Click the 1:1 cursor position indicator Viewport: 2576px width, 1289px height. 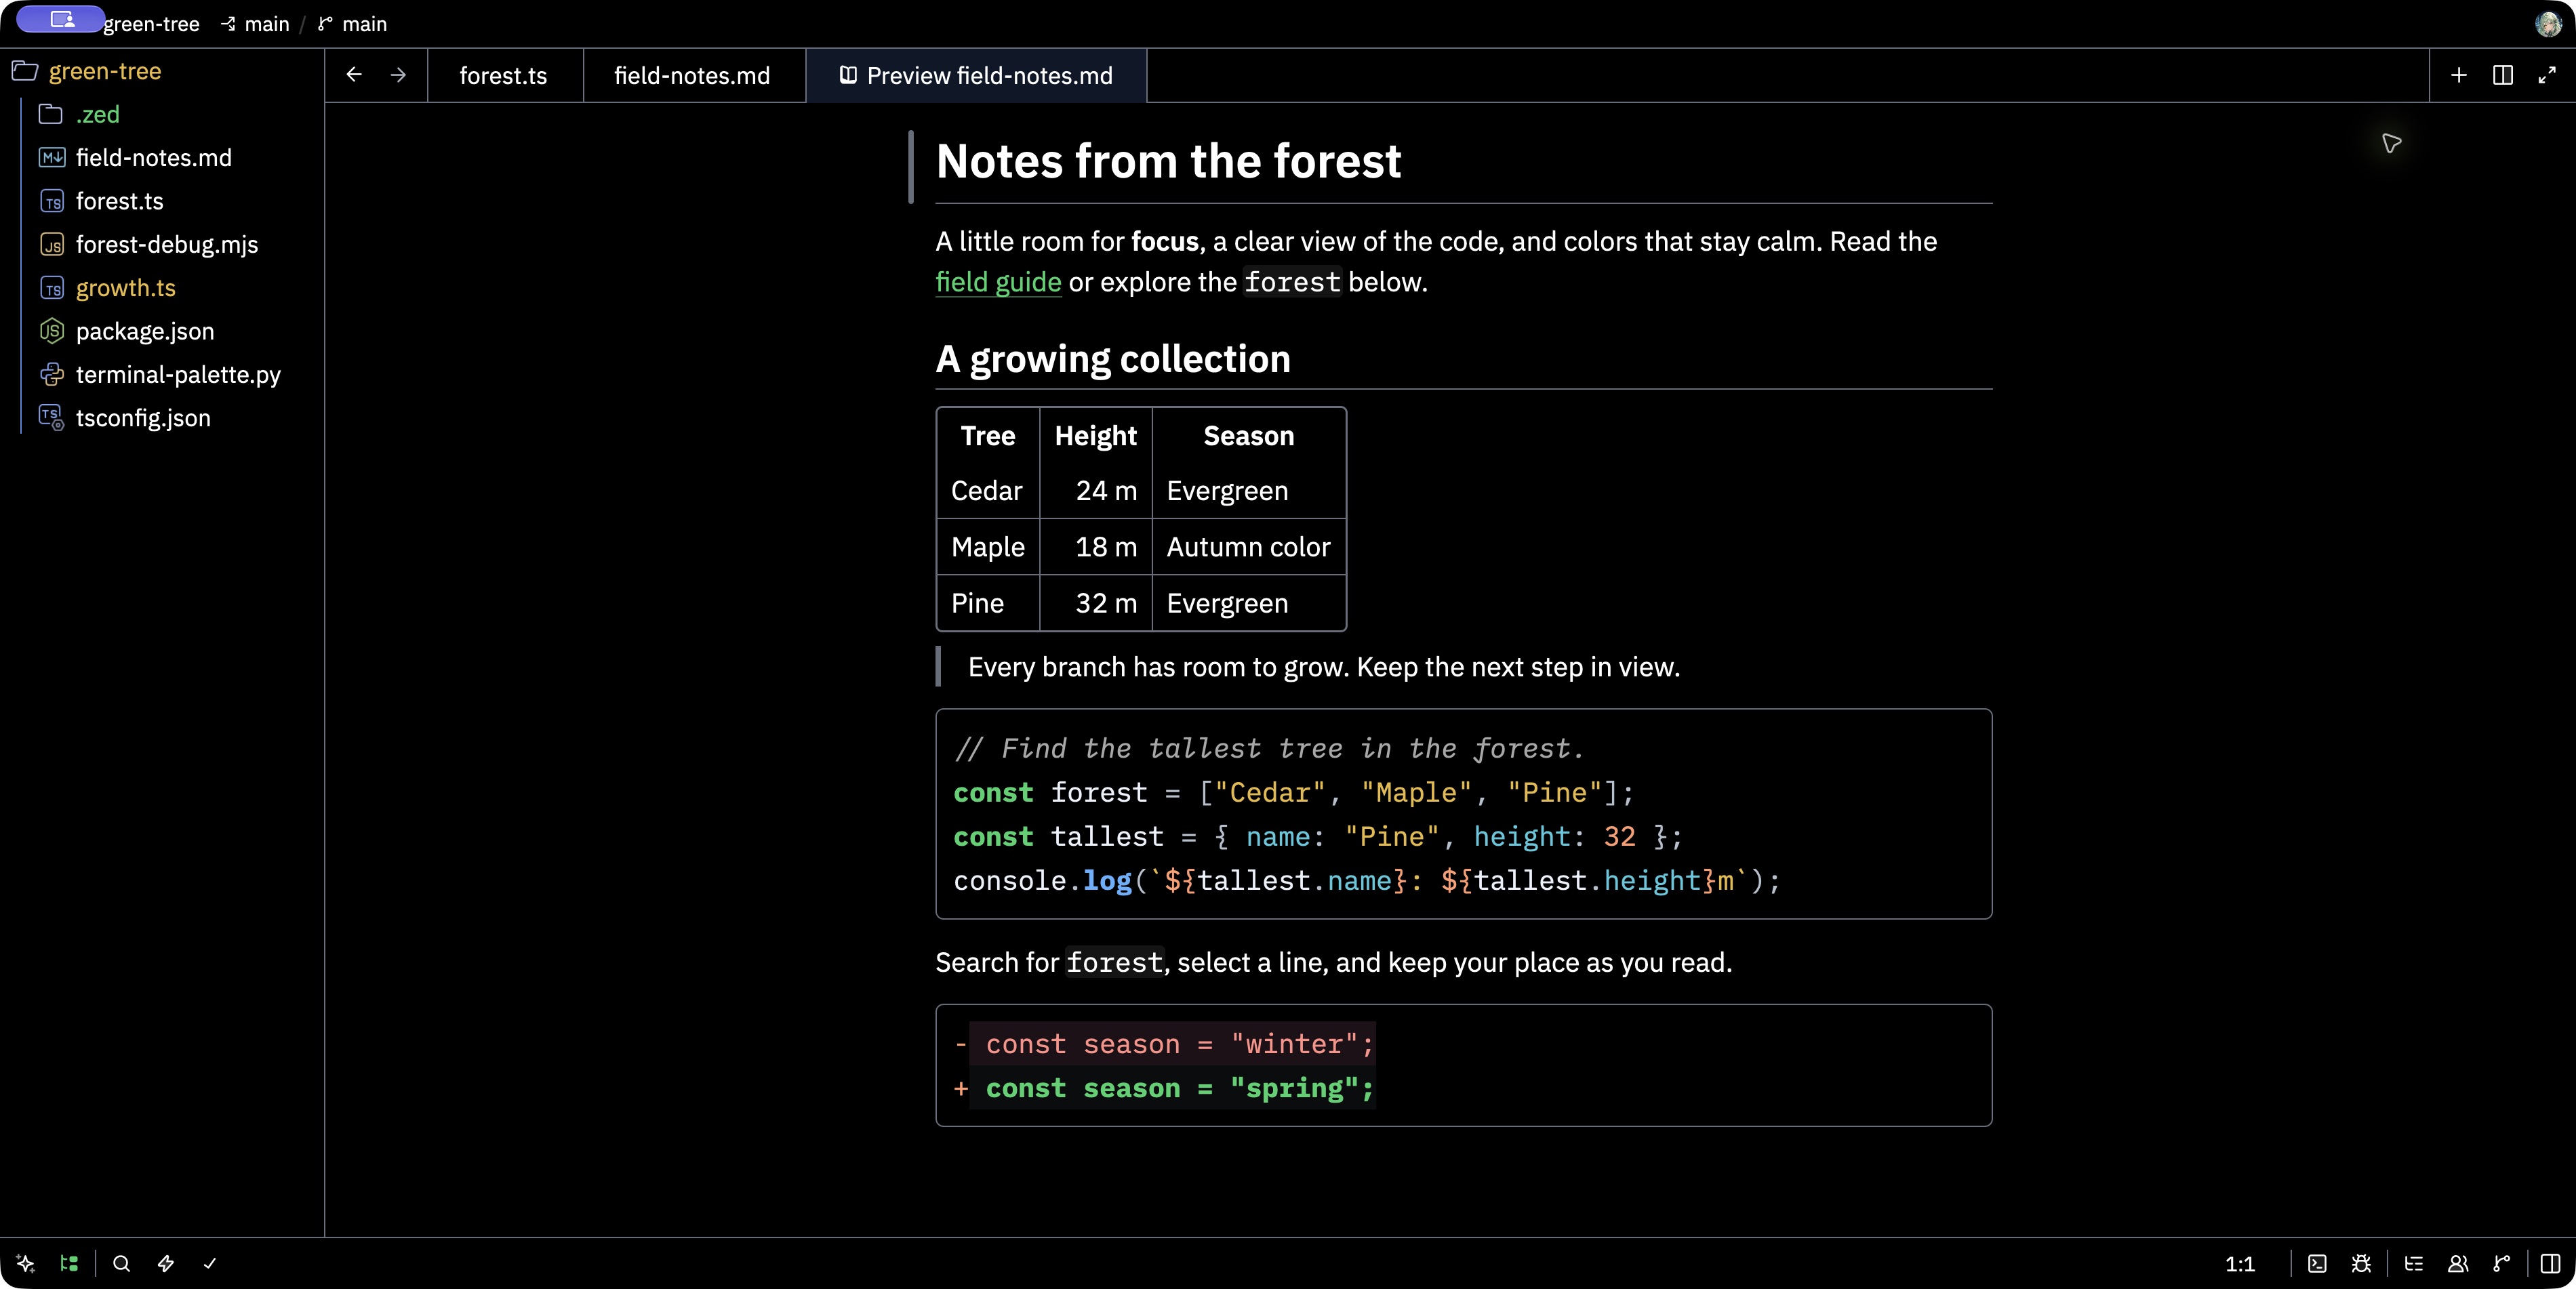(2240, 1264)
